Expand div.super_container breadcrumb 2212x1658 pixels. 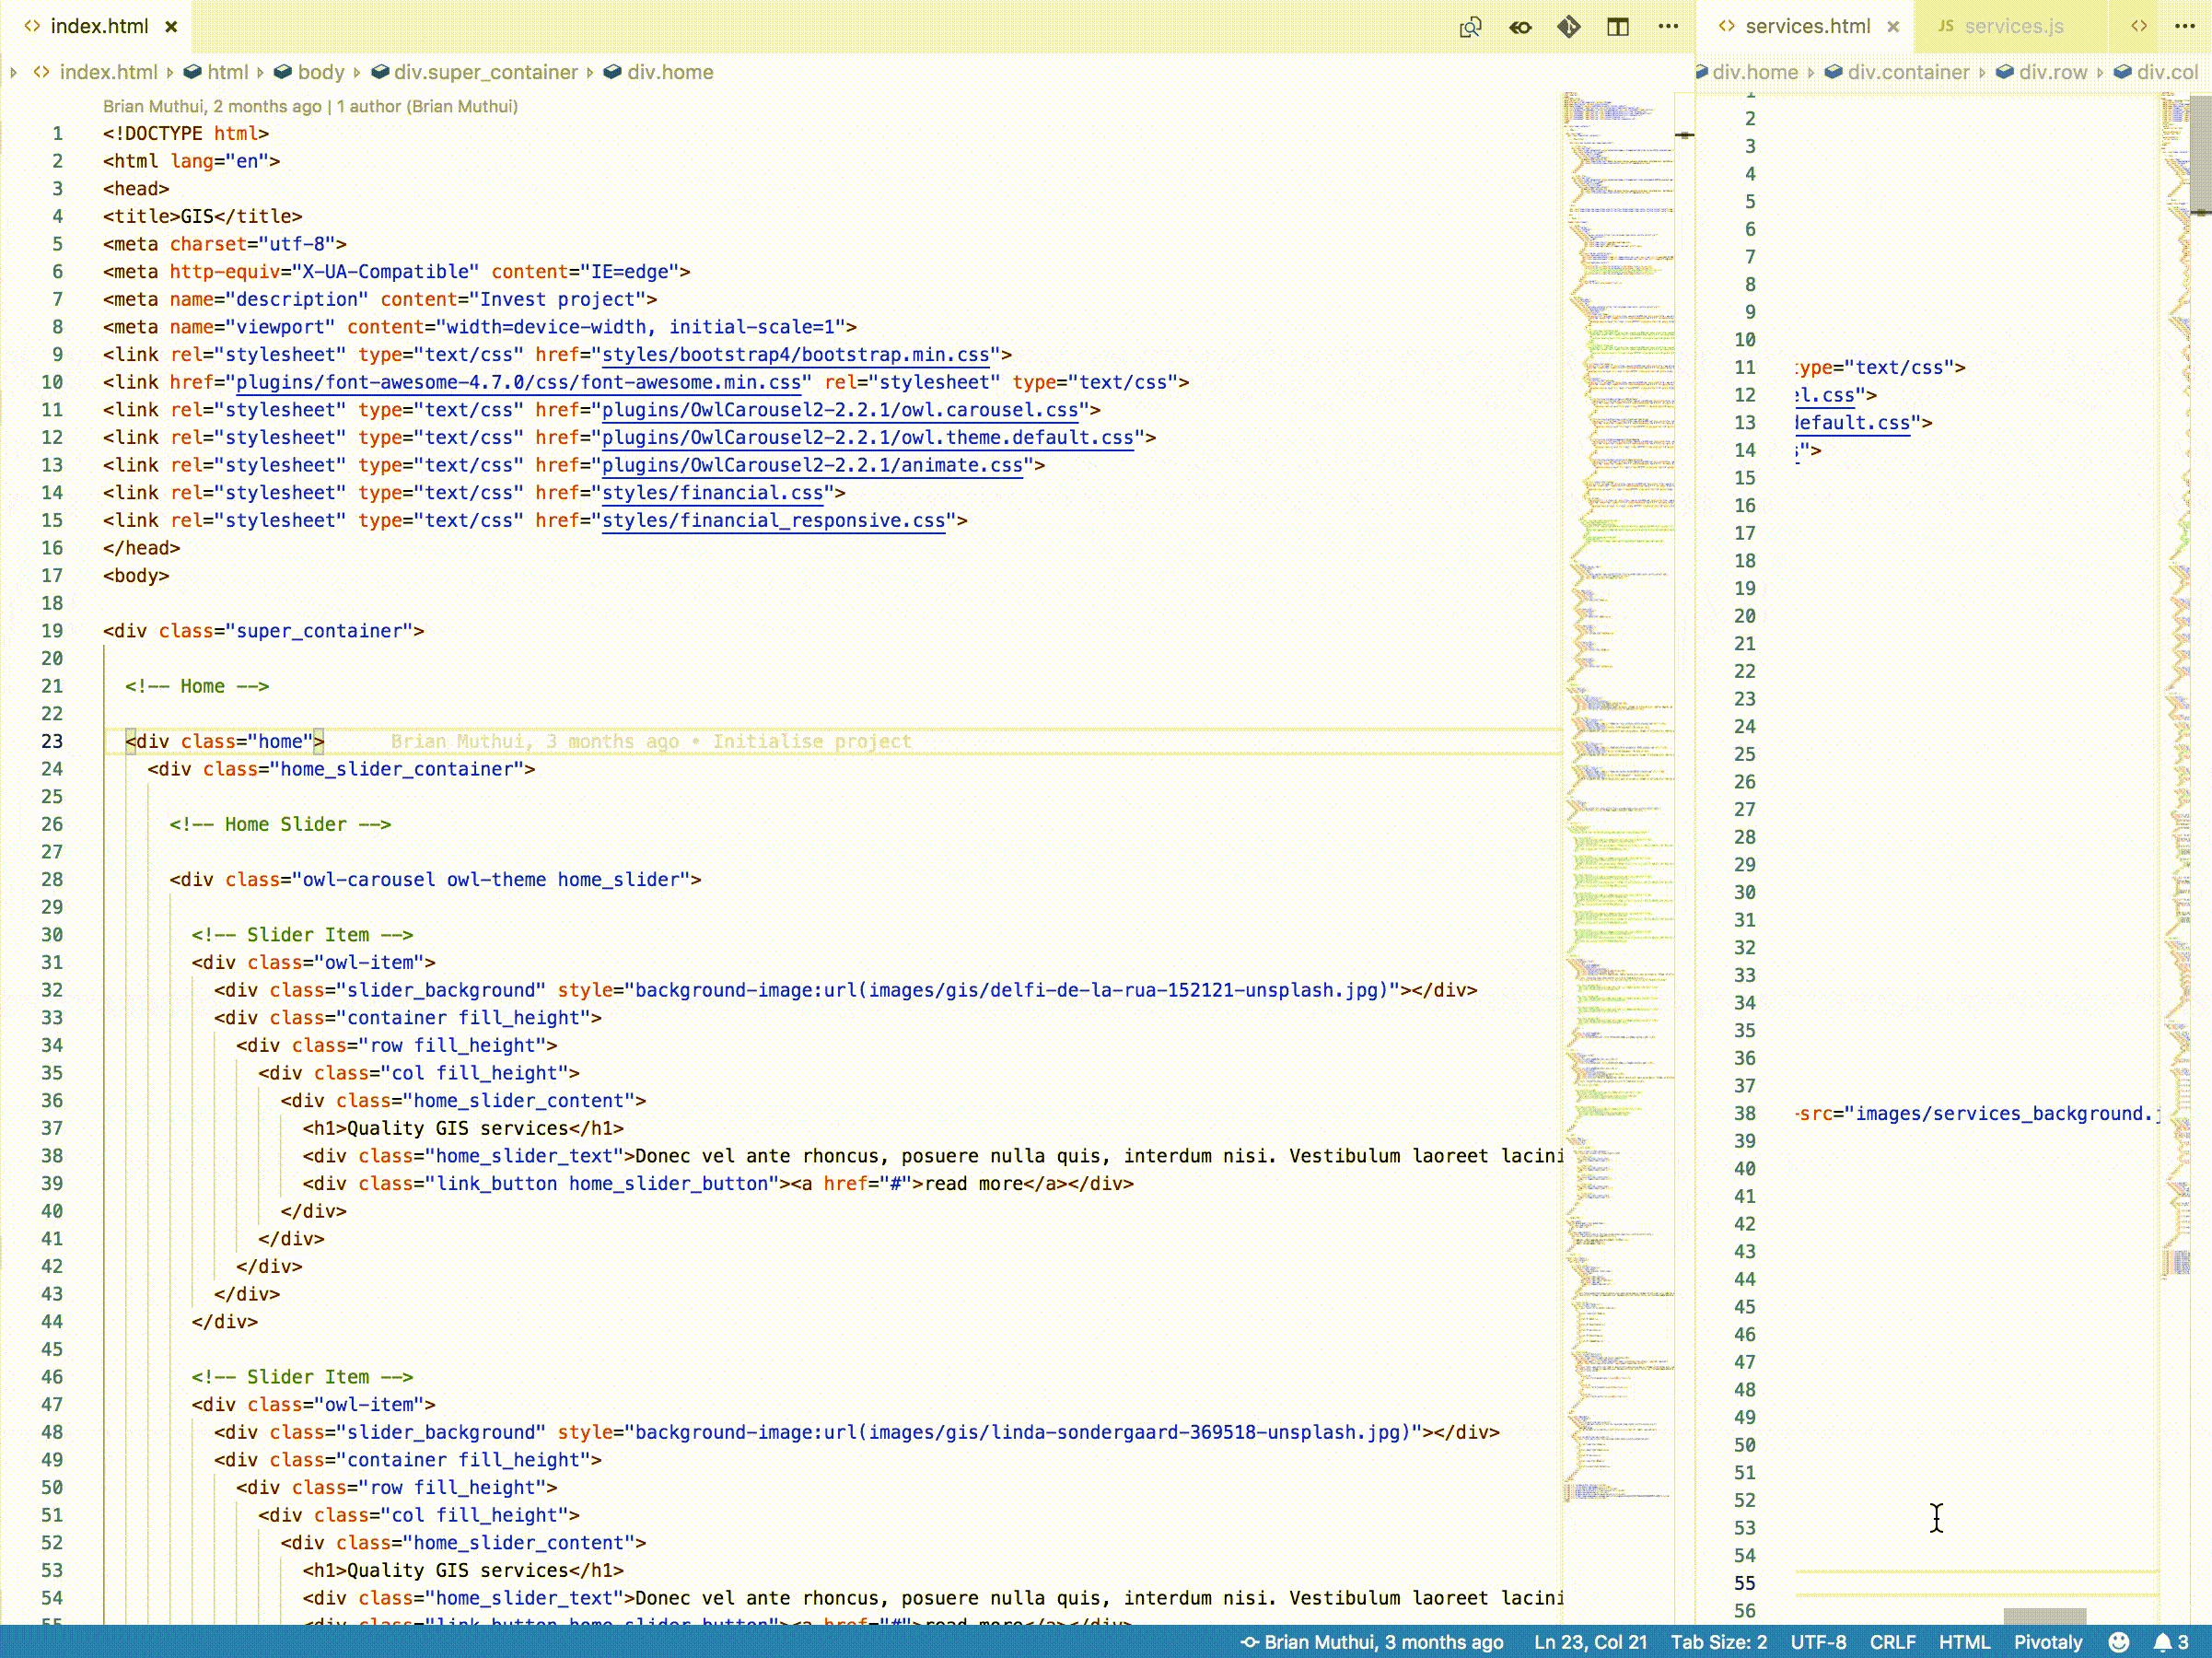point(485,72)
